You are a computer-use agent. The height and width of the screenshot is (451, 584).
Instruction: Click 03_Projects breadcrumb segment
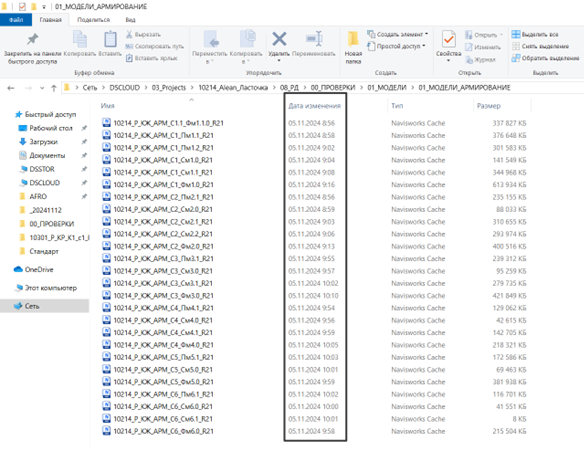coord(169,88)
